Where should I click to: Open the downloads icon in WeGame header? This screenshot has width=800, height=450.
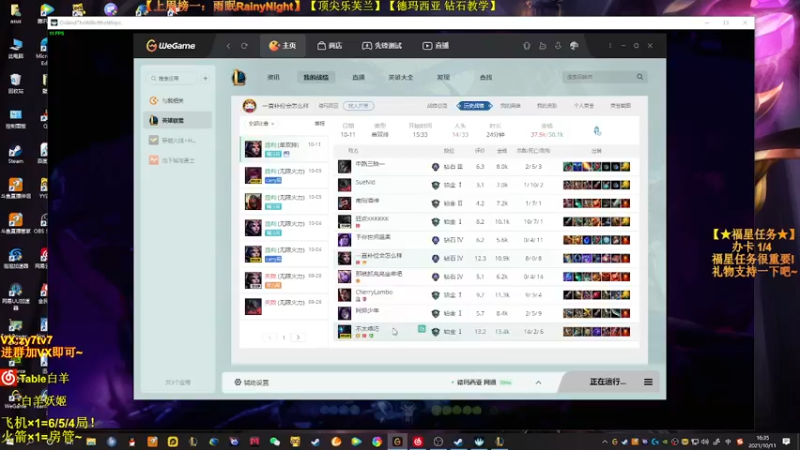tap(558, 46)
